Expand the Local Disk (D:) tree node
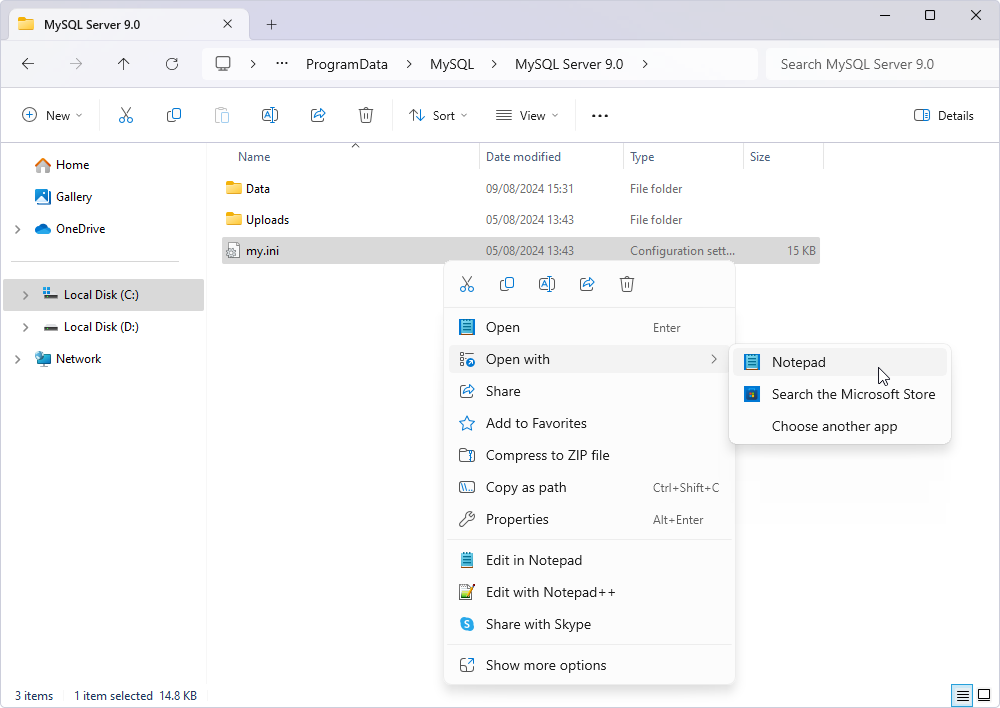Image resolution: width=1000 pixels, height=708 pixels. pyautogui.click(x=25, y=327)
